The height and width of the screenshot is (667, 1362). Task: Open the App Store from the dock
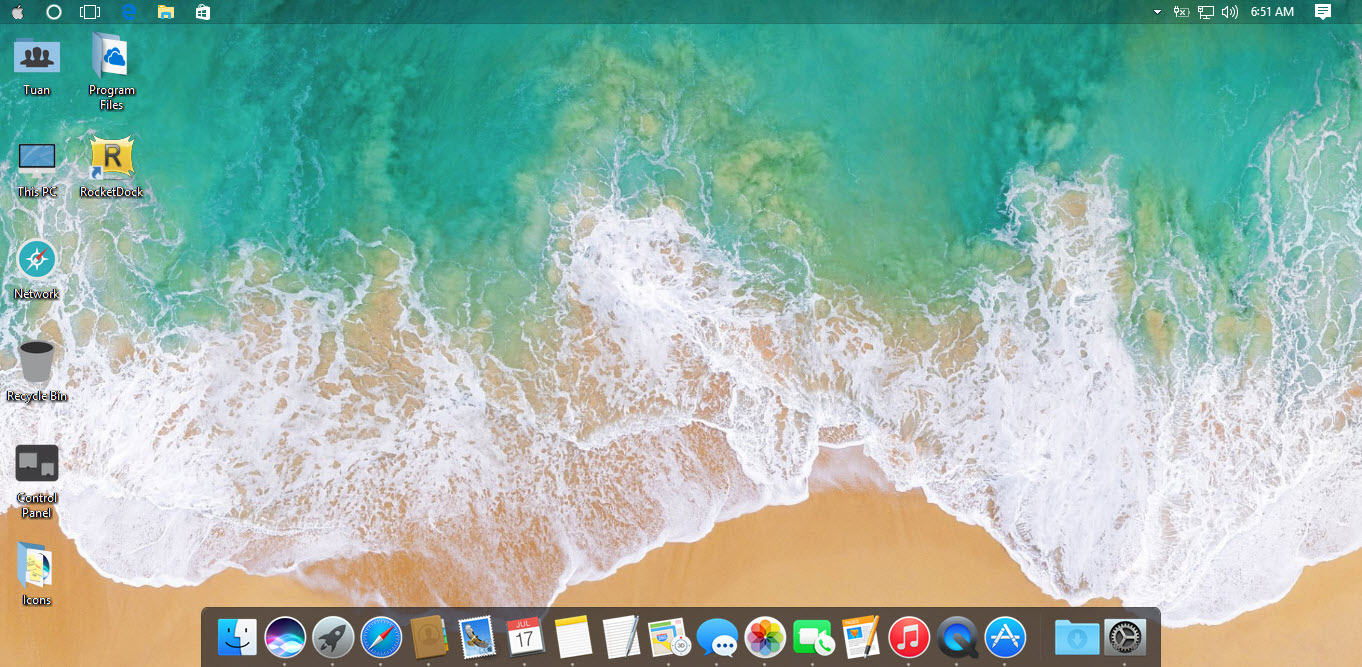point(1005,637)
